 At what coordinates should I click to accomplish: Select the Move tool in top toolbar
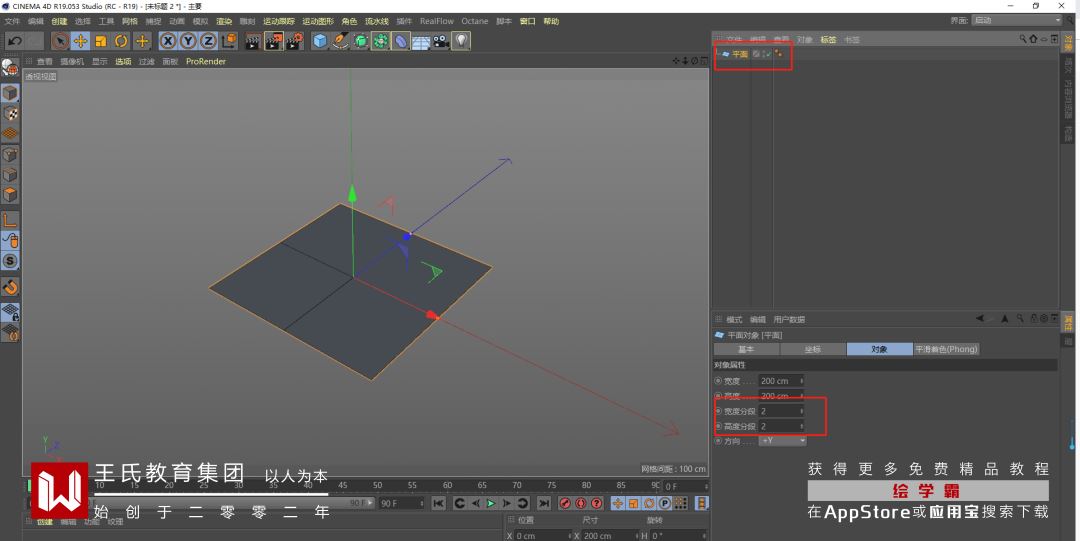point(80,41)
